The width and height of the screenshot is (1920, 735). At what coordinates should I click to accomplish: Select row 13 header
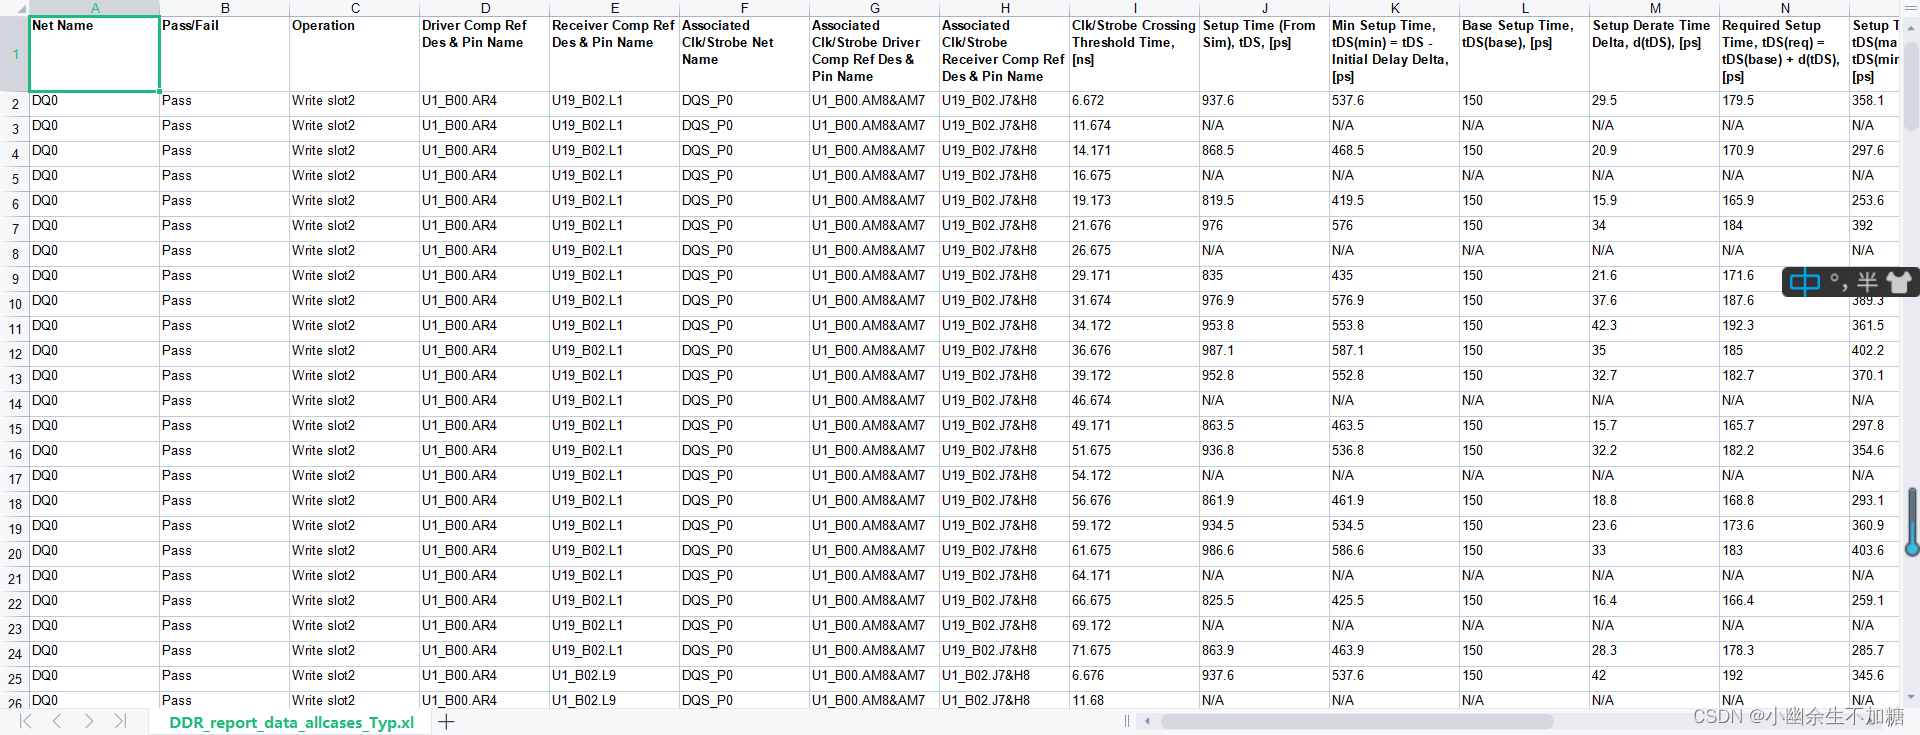[15, 379]
